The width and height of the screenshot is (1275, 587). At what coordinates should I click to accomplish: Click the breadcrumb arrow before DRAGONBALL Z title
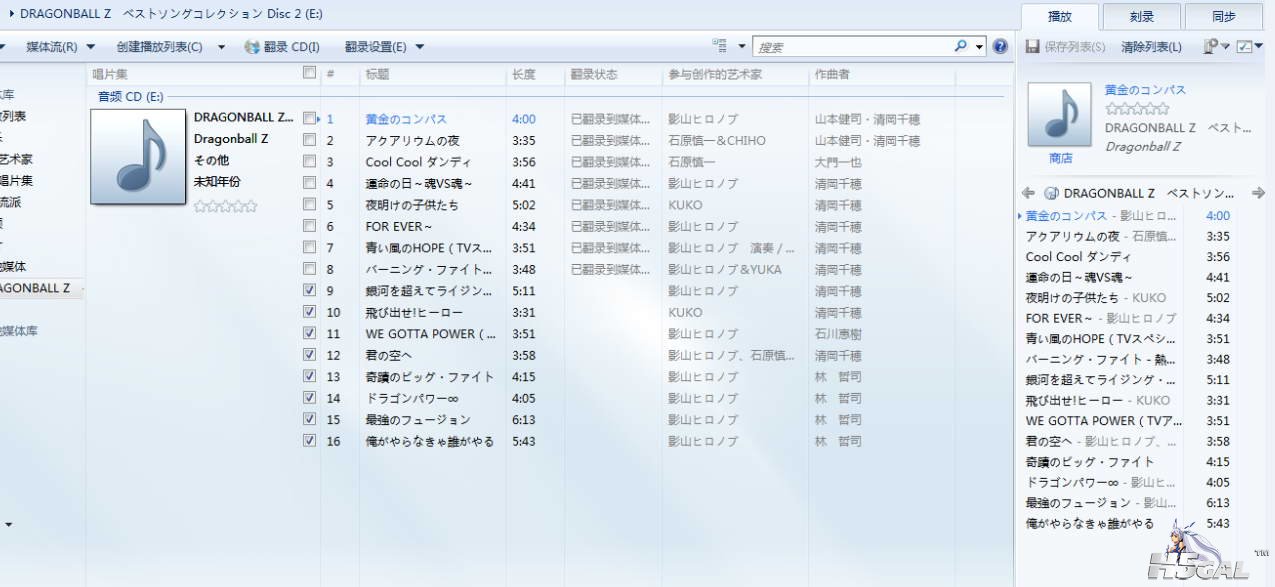[11, 14]
